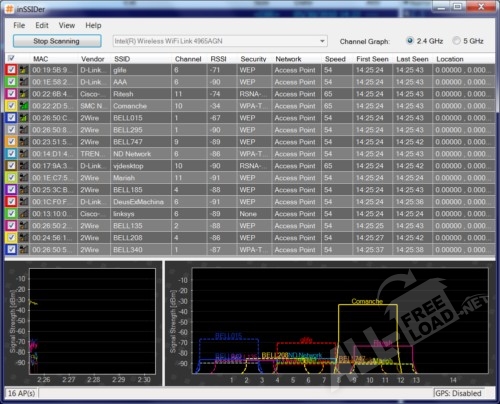Click signal strength icon for BELL208

pyautogui.click(x=24, y=238)
